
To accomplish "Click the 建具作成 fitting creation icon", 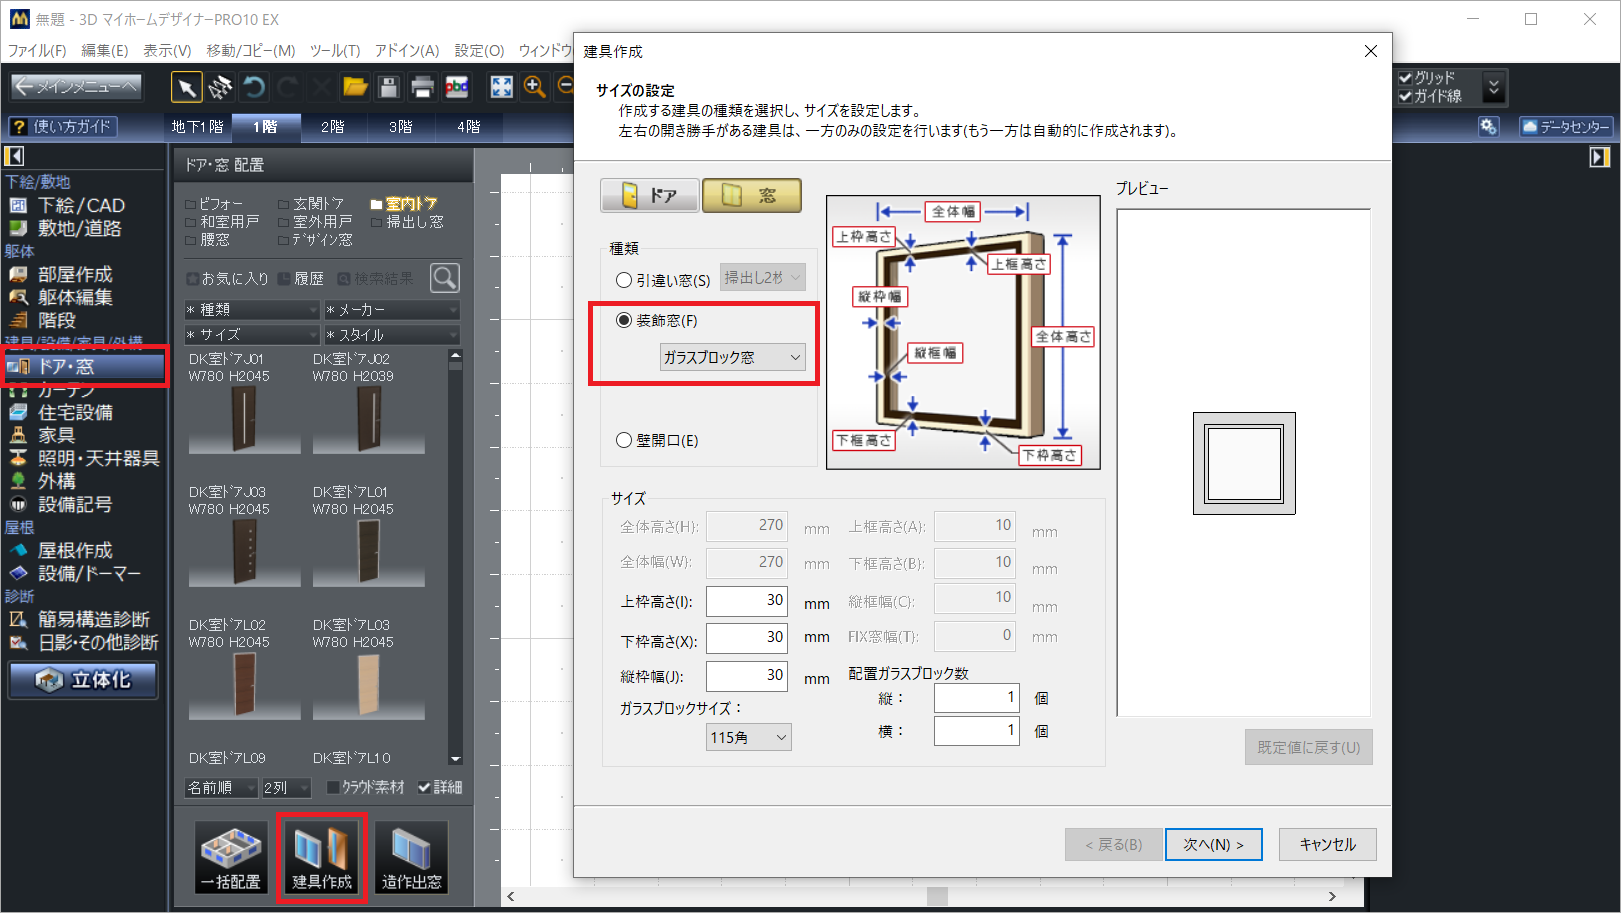I will coord(321,857).
